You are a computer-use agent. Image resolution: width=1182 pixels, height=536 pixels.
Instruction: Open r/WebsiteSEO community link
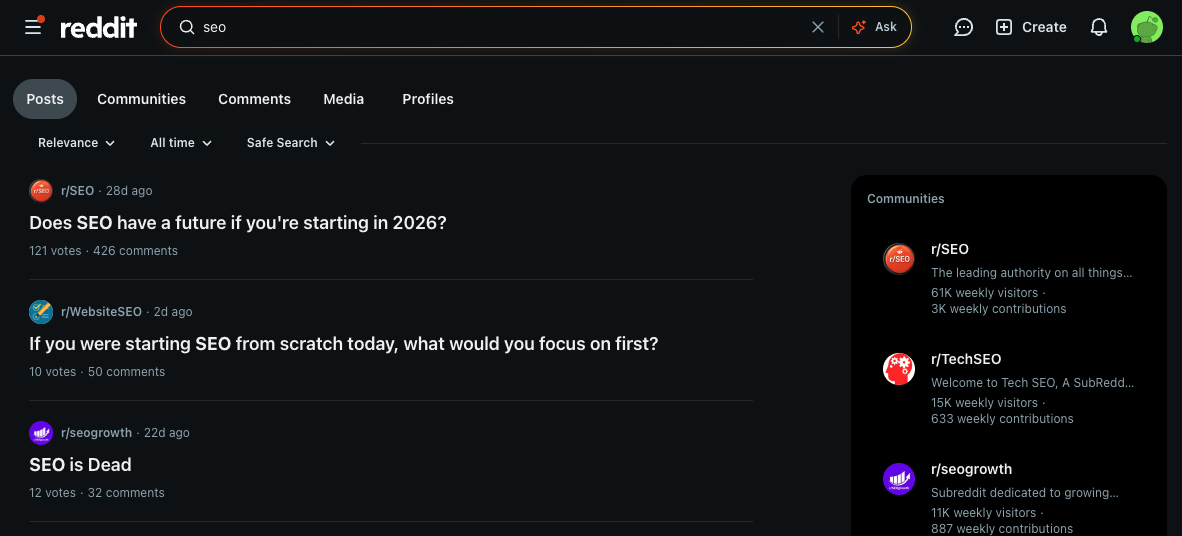102,311
